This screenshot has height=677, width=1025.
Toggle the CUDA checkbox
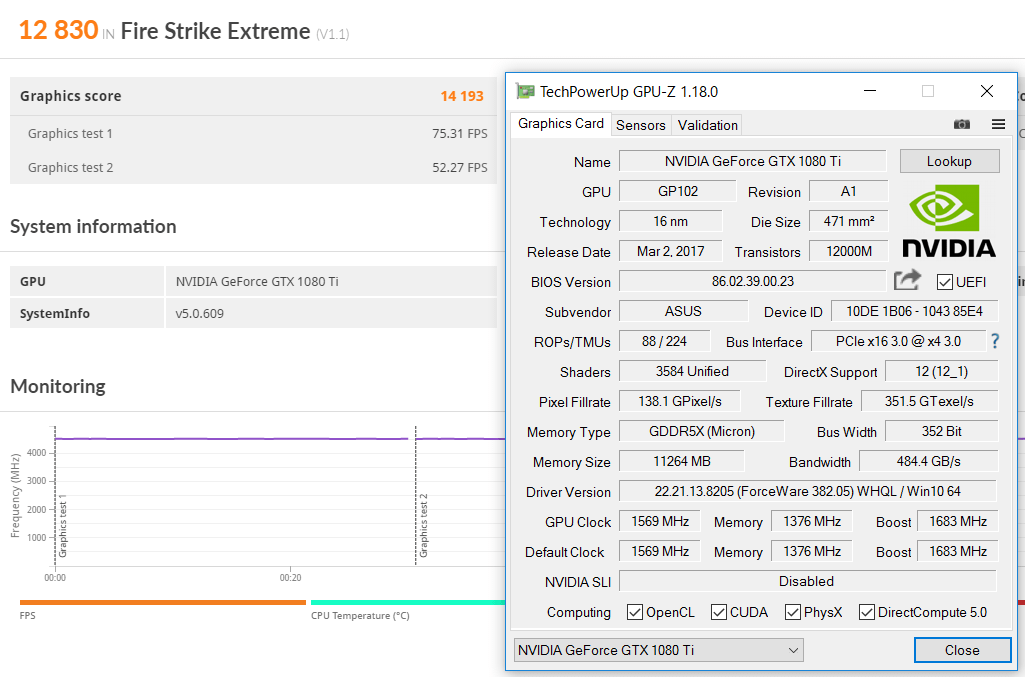tap(718, 612)
